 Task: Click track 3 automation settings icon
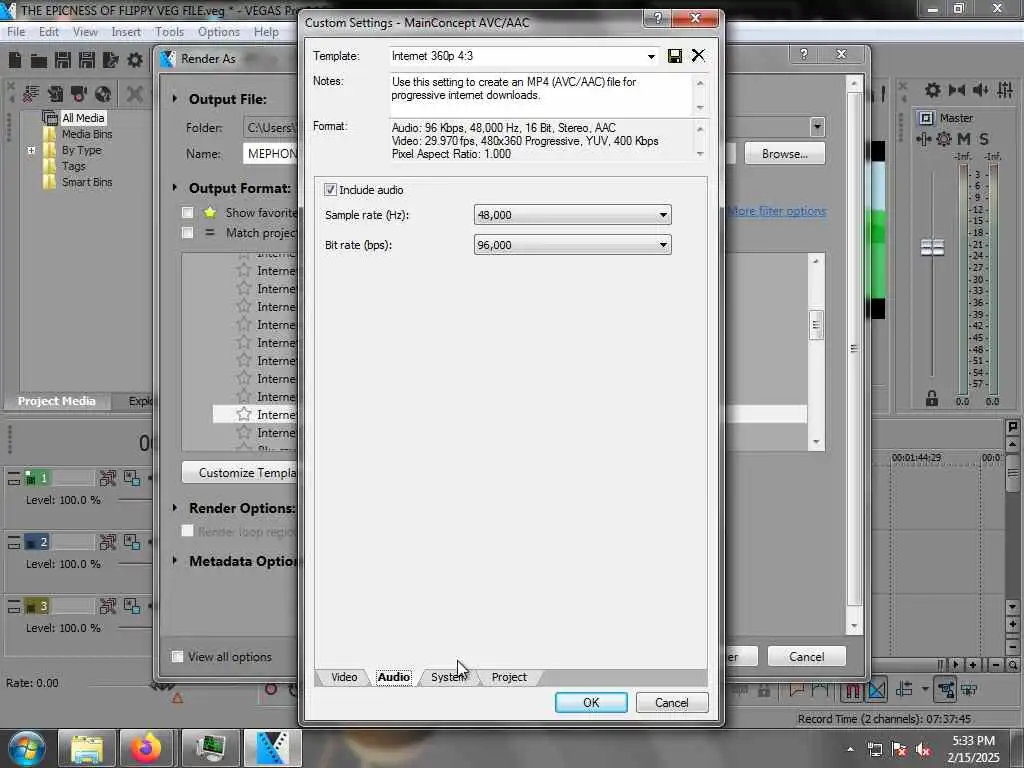pos(107,606)
